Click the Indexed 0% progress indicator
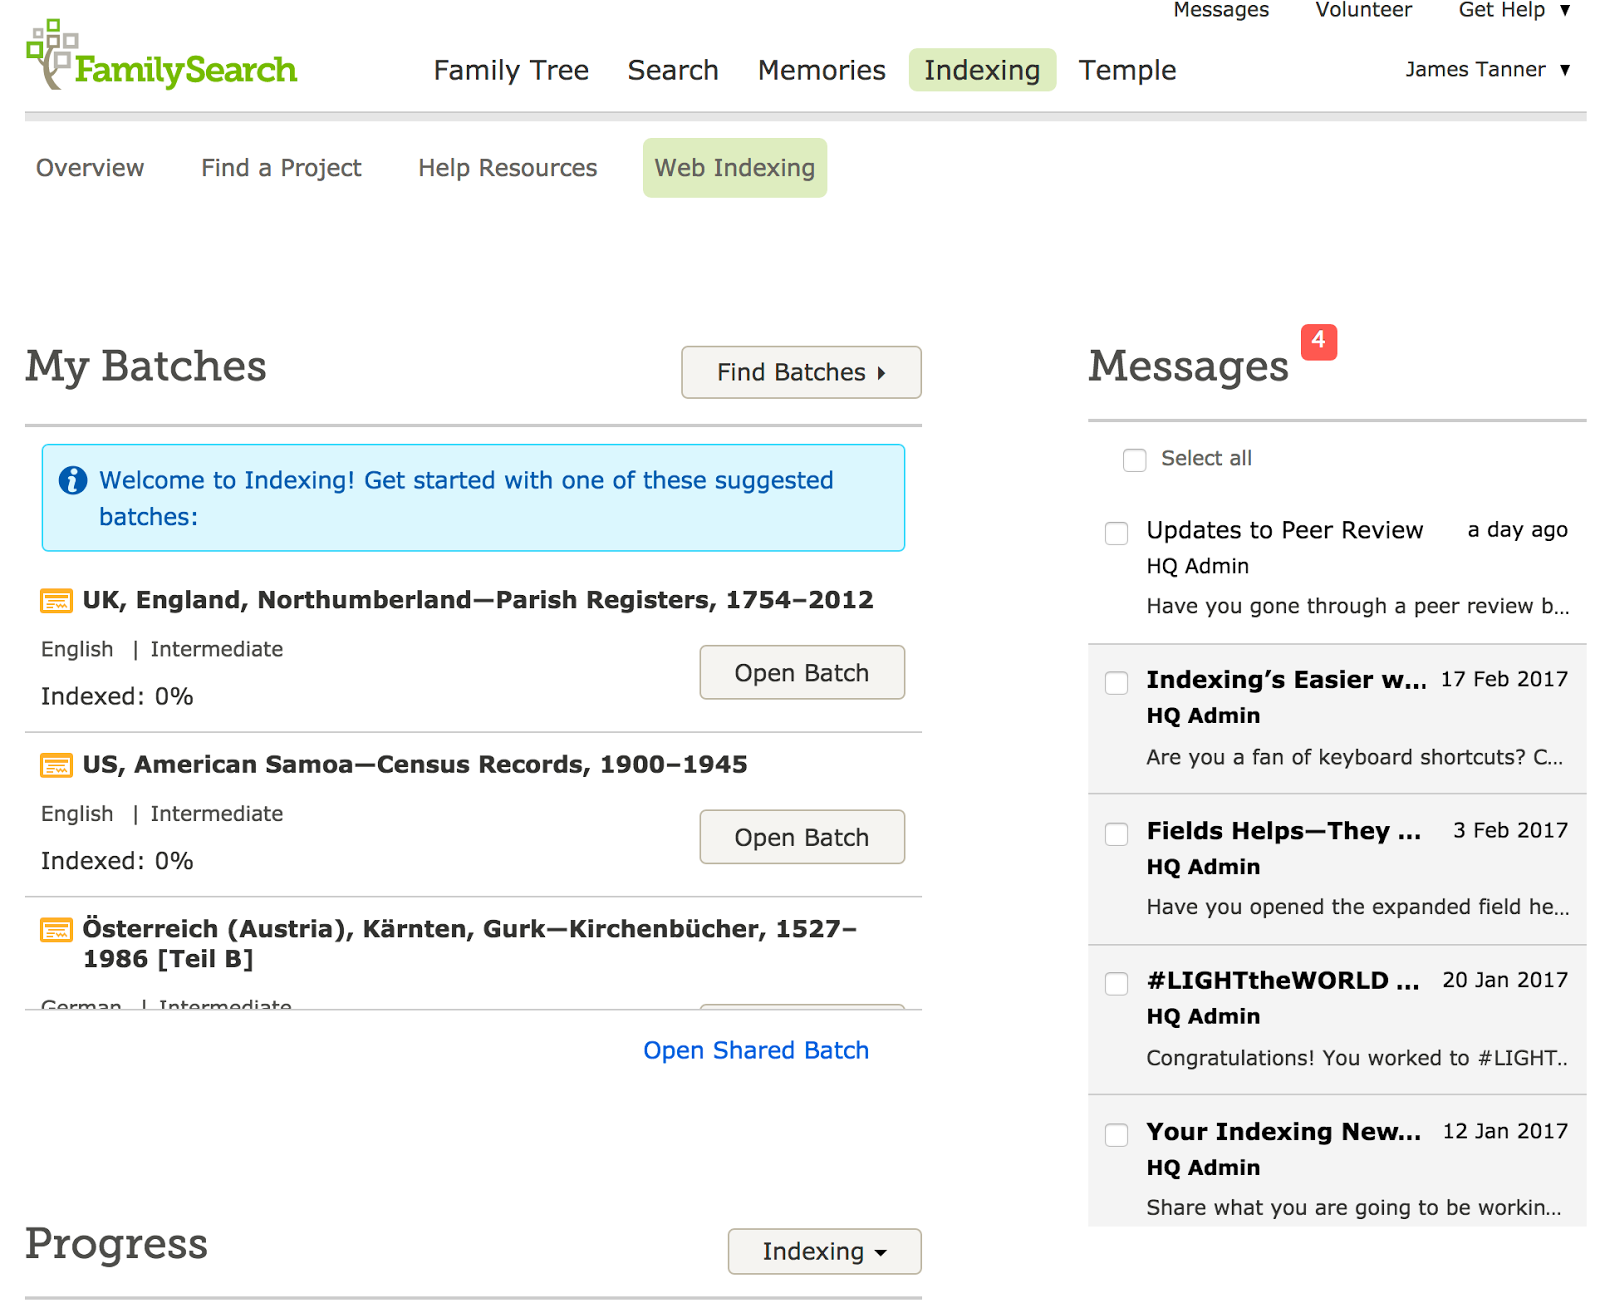The height and width of the screenshot is (1303, 1600). (117, 696)
